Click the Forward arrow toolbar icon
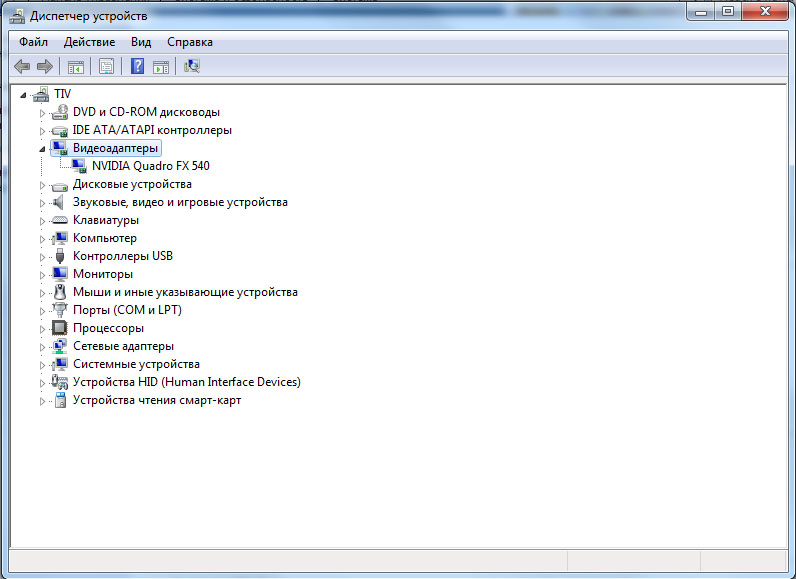The width and height of the screenshot is (796, 579). [x=45, y=66]
